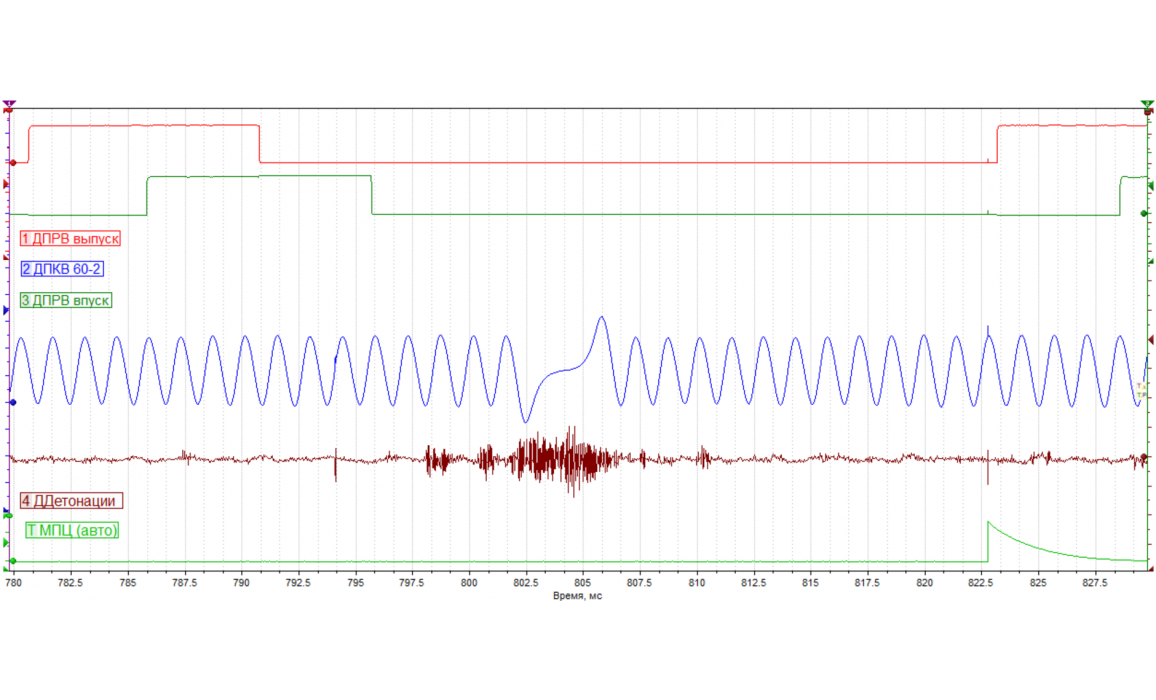Select the '4 ДДетонации' channel label
Image resolution: width=1156 pixels, height=700 pixels.
(72, 501)
